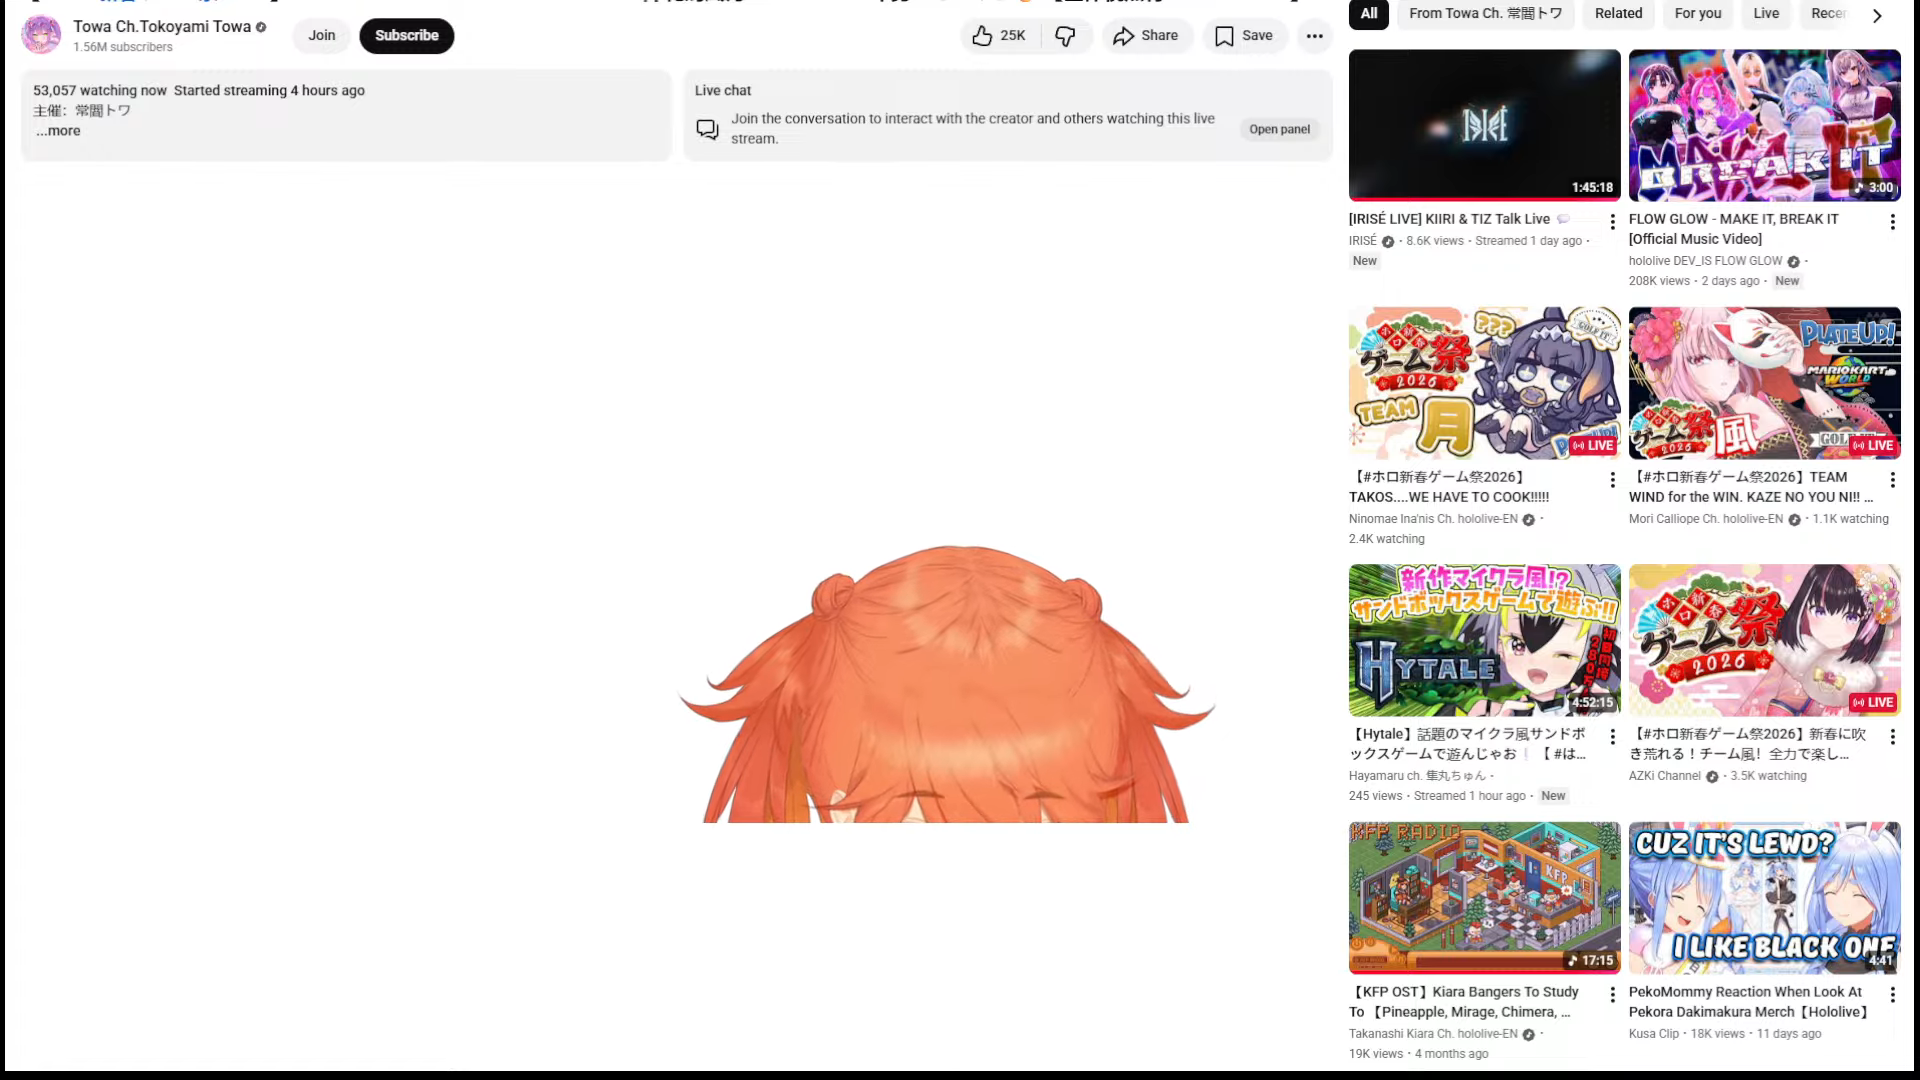Select the Live filter chip
Screen dimensions: 1920x1080
1766,14
